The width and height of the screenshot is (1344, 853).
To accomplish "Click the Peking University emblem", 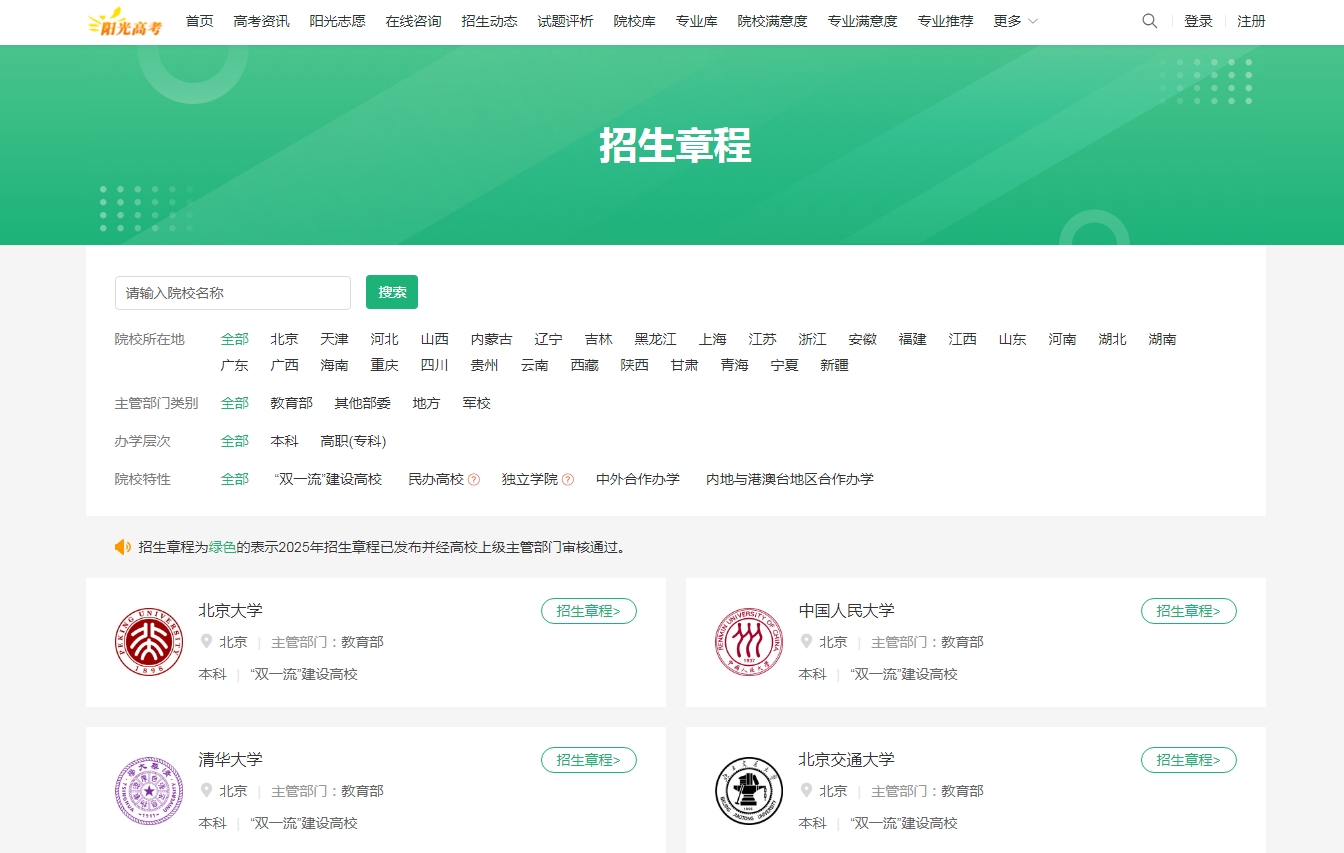I will (x=149, y=642).
